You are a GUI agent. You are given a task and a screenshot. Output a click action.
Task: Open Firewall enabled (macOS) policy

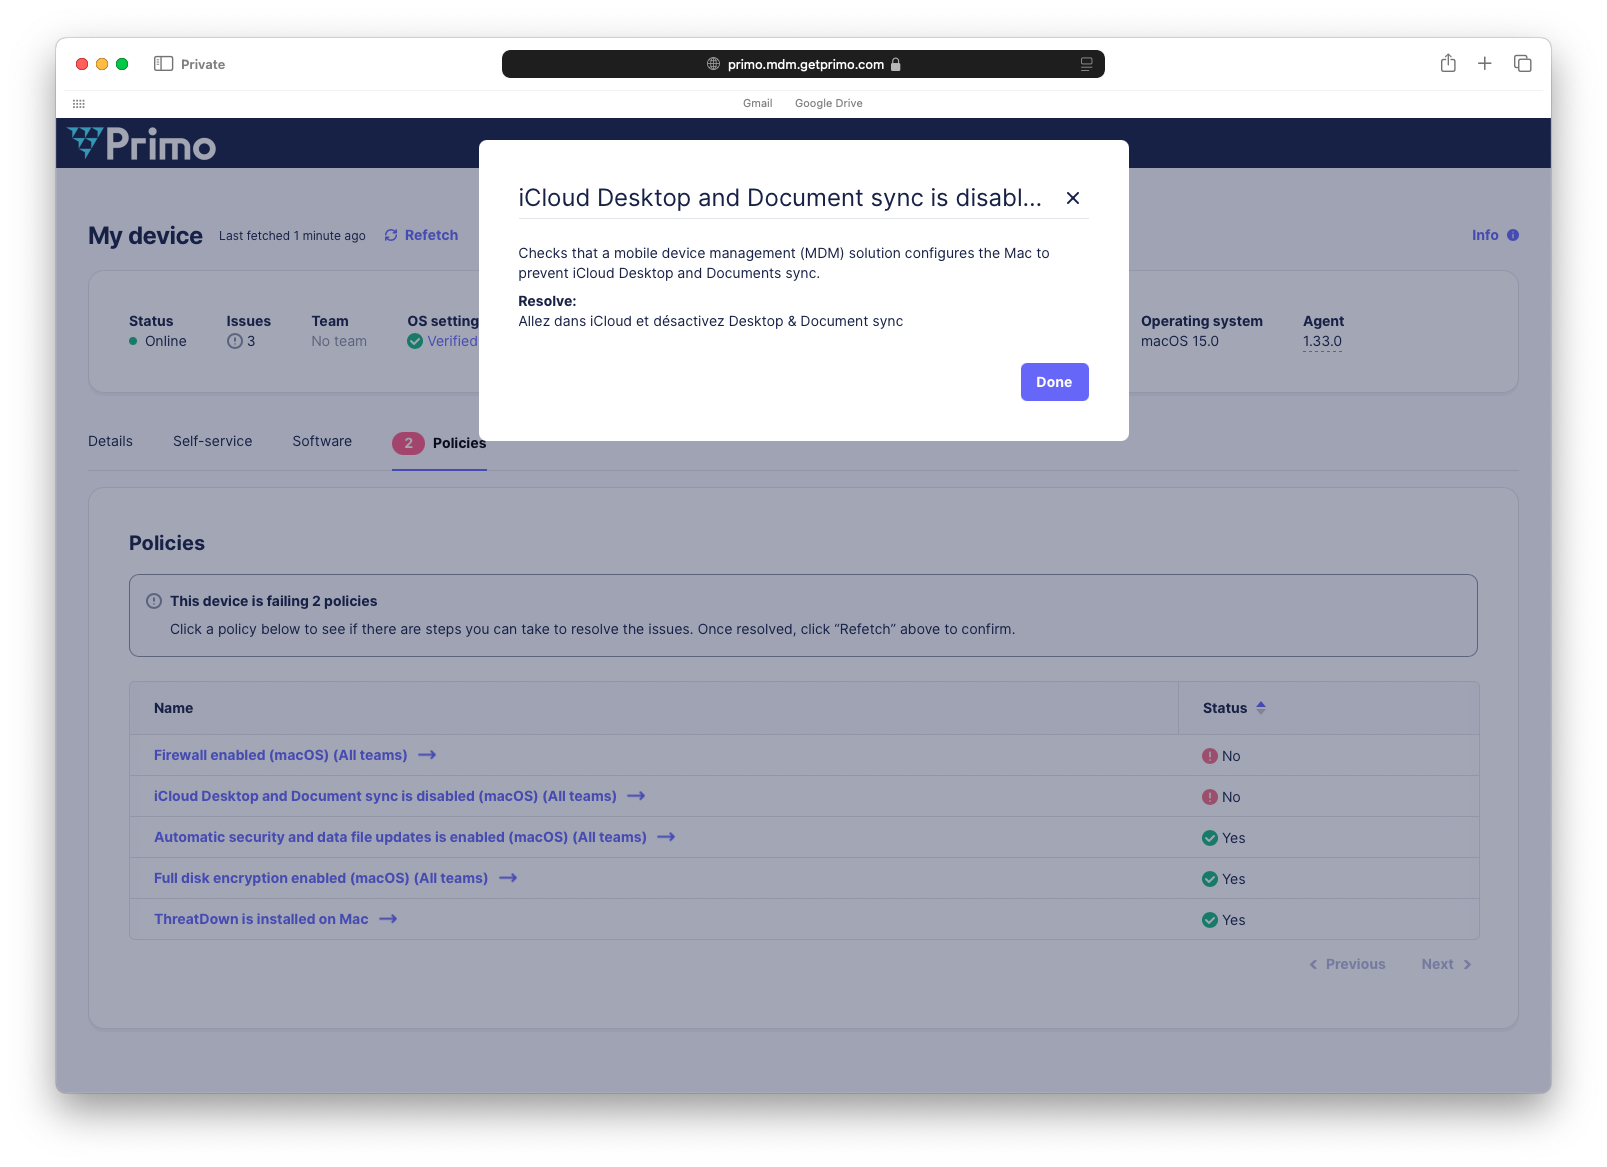pos(281,755)
